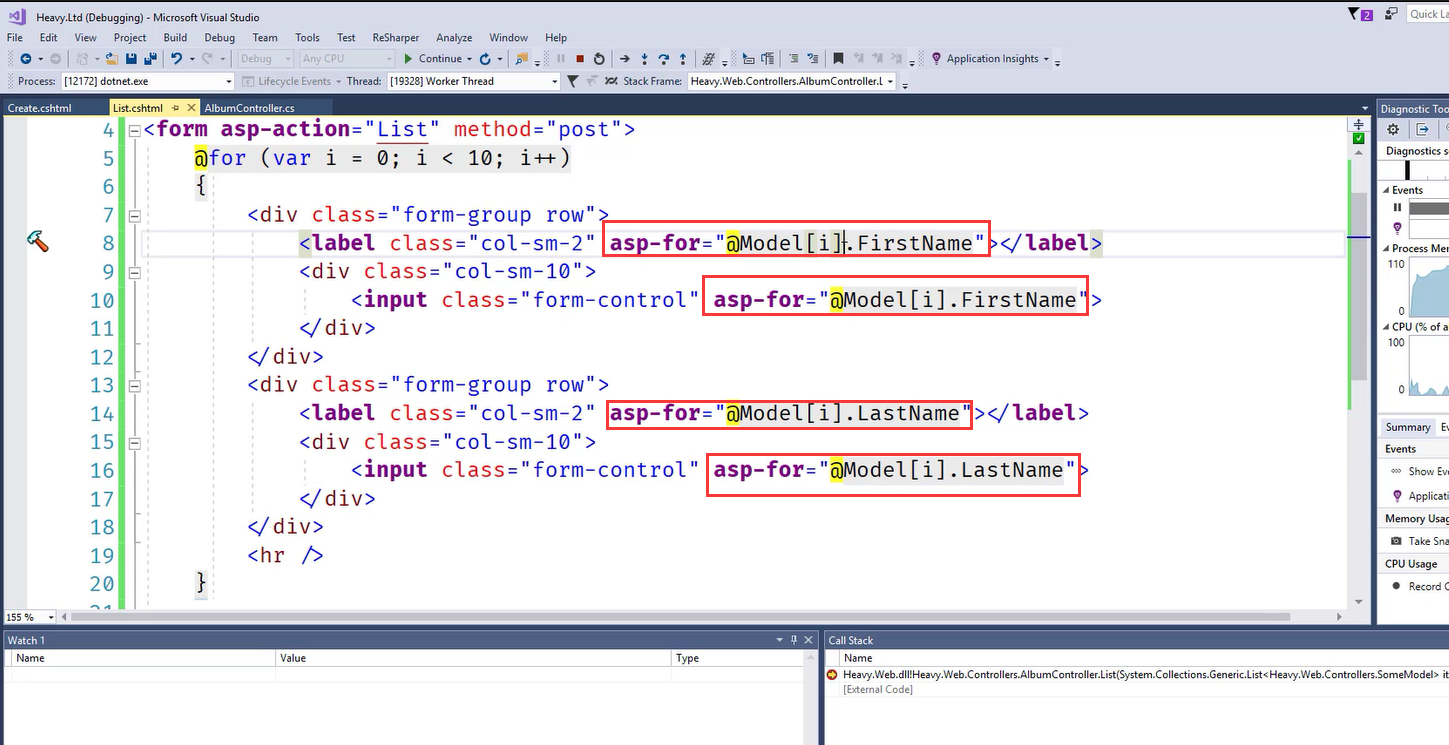1449x745 pixels.
Task: Collapse the form element on line 4
Action: [134, 130]
